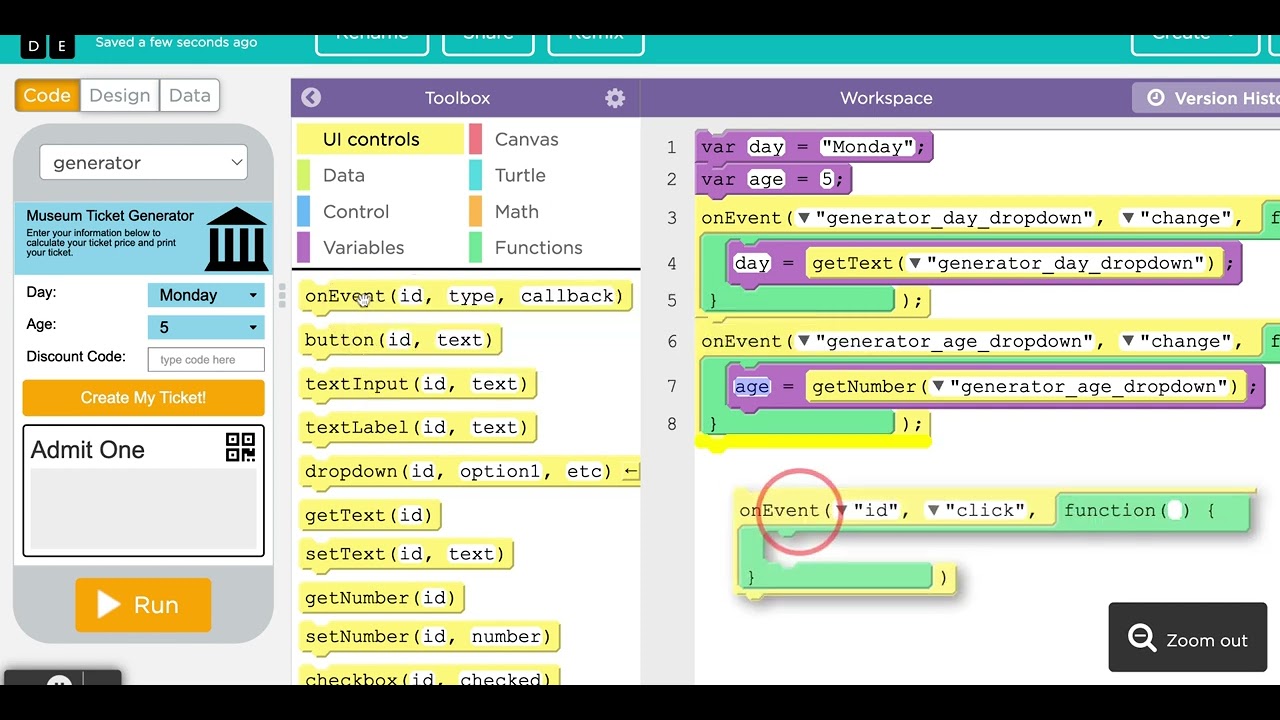The image size is (1280, 720).
Task: Click Museum Ticket Generator title text
Action: pos(110,215)
